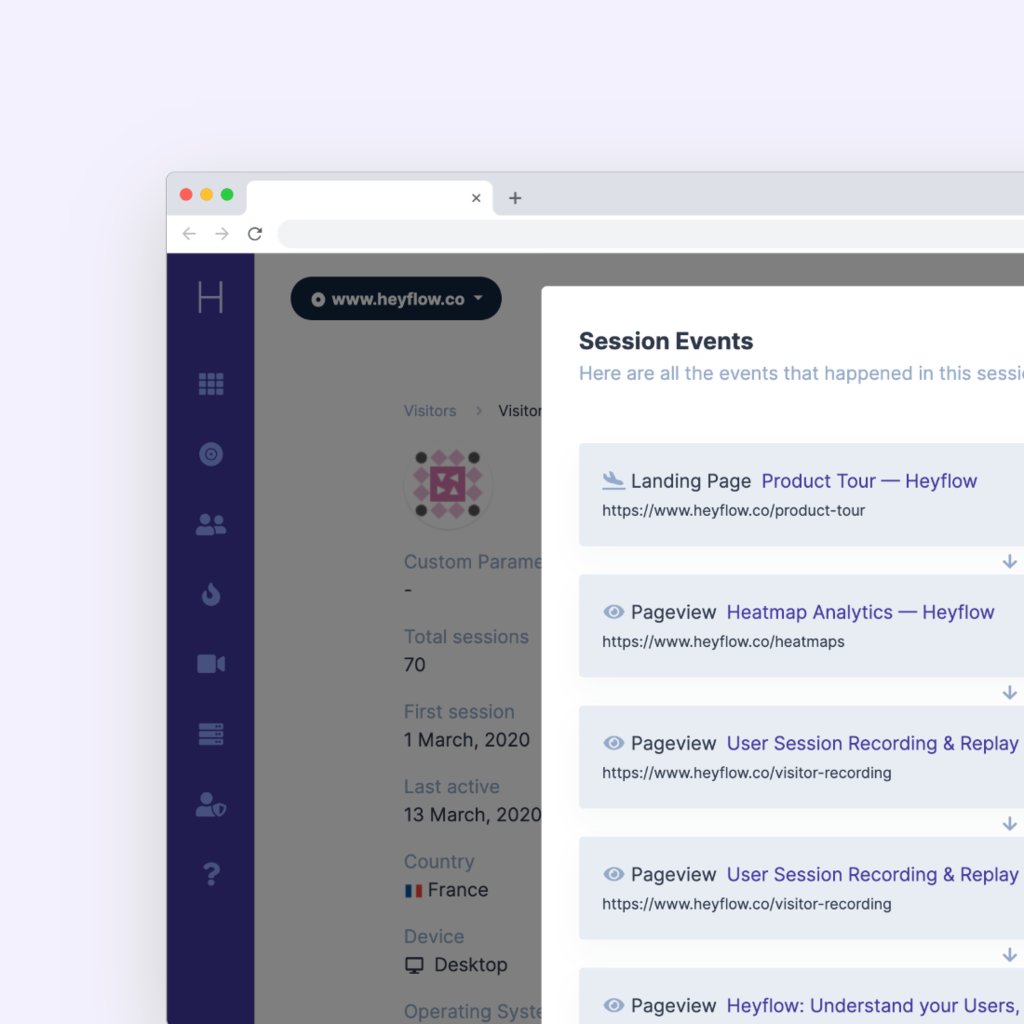1024x1024 pixels.
Task: Click the Session Events heading
Action: [x=665, y=341]
